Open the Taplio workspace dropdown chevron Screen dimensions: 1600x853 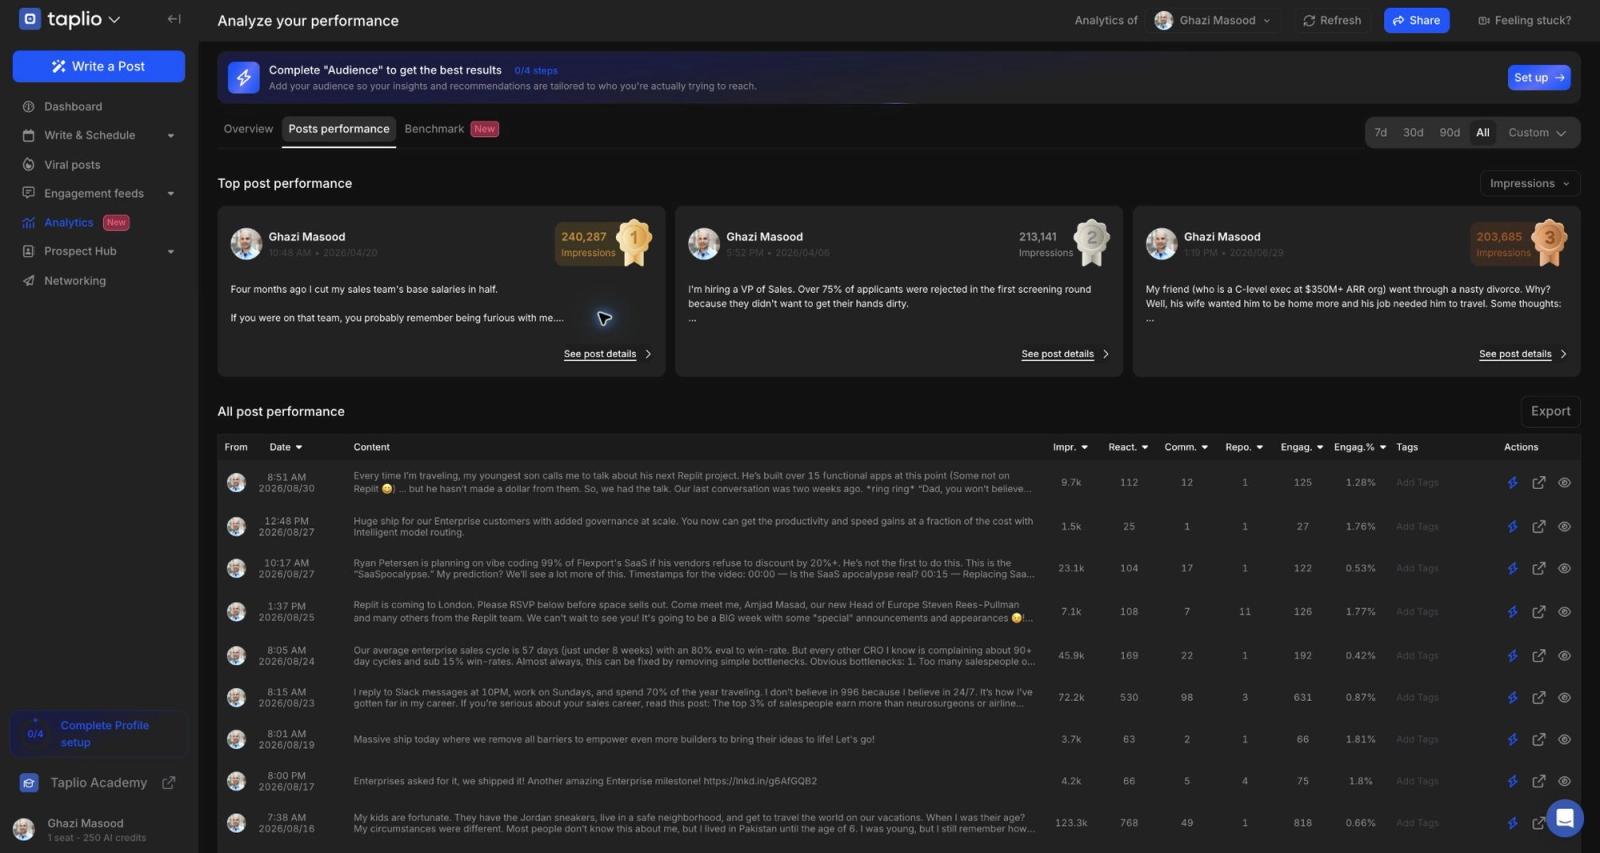[x=114, y=20]
